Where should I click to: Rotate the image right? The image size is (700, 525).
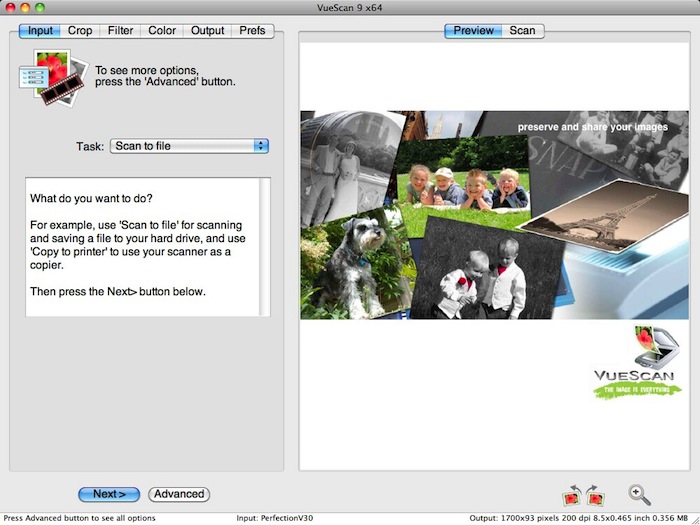pyautogui.click(x=595, y=494)
